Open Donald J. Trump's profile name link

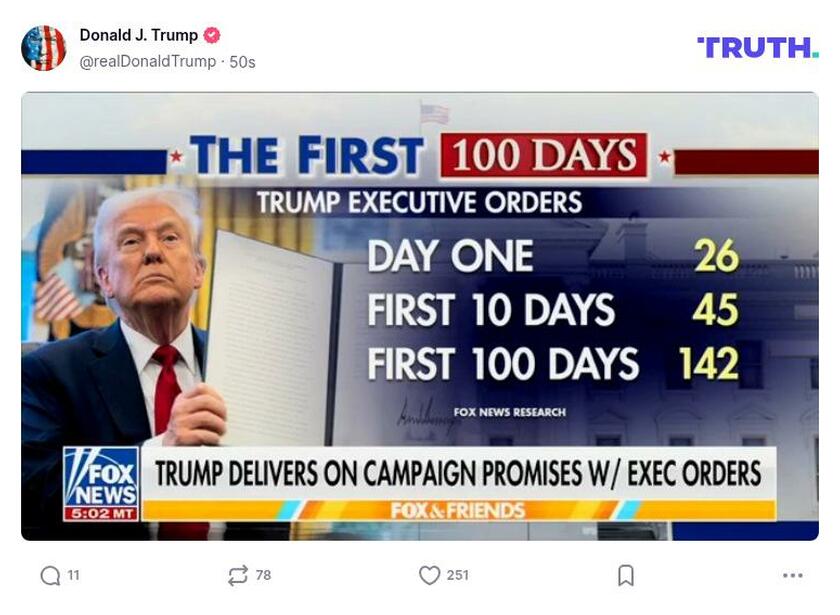137,31
